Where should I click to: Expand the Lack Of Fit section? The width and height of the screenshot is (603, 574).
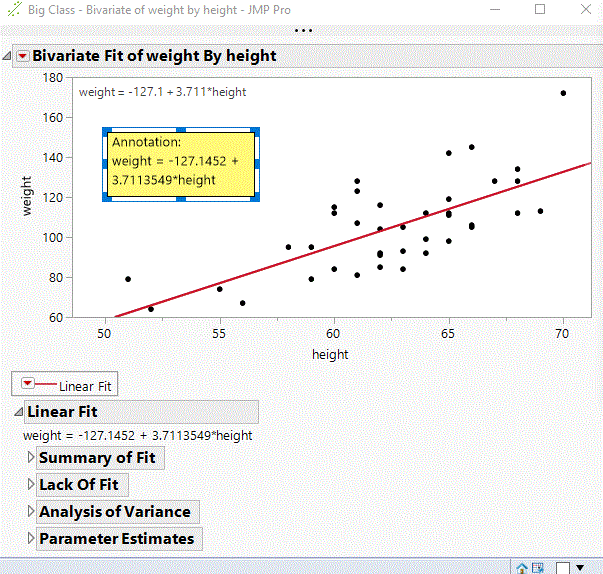30,485
